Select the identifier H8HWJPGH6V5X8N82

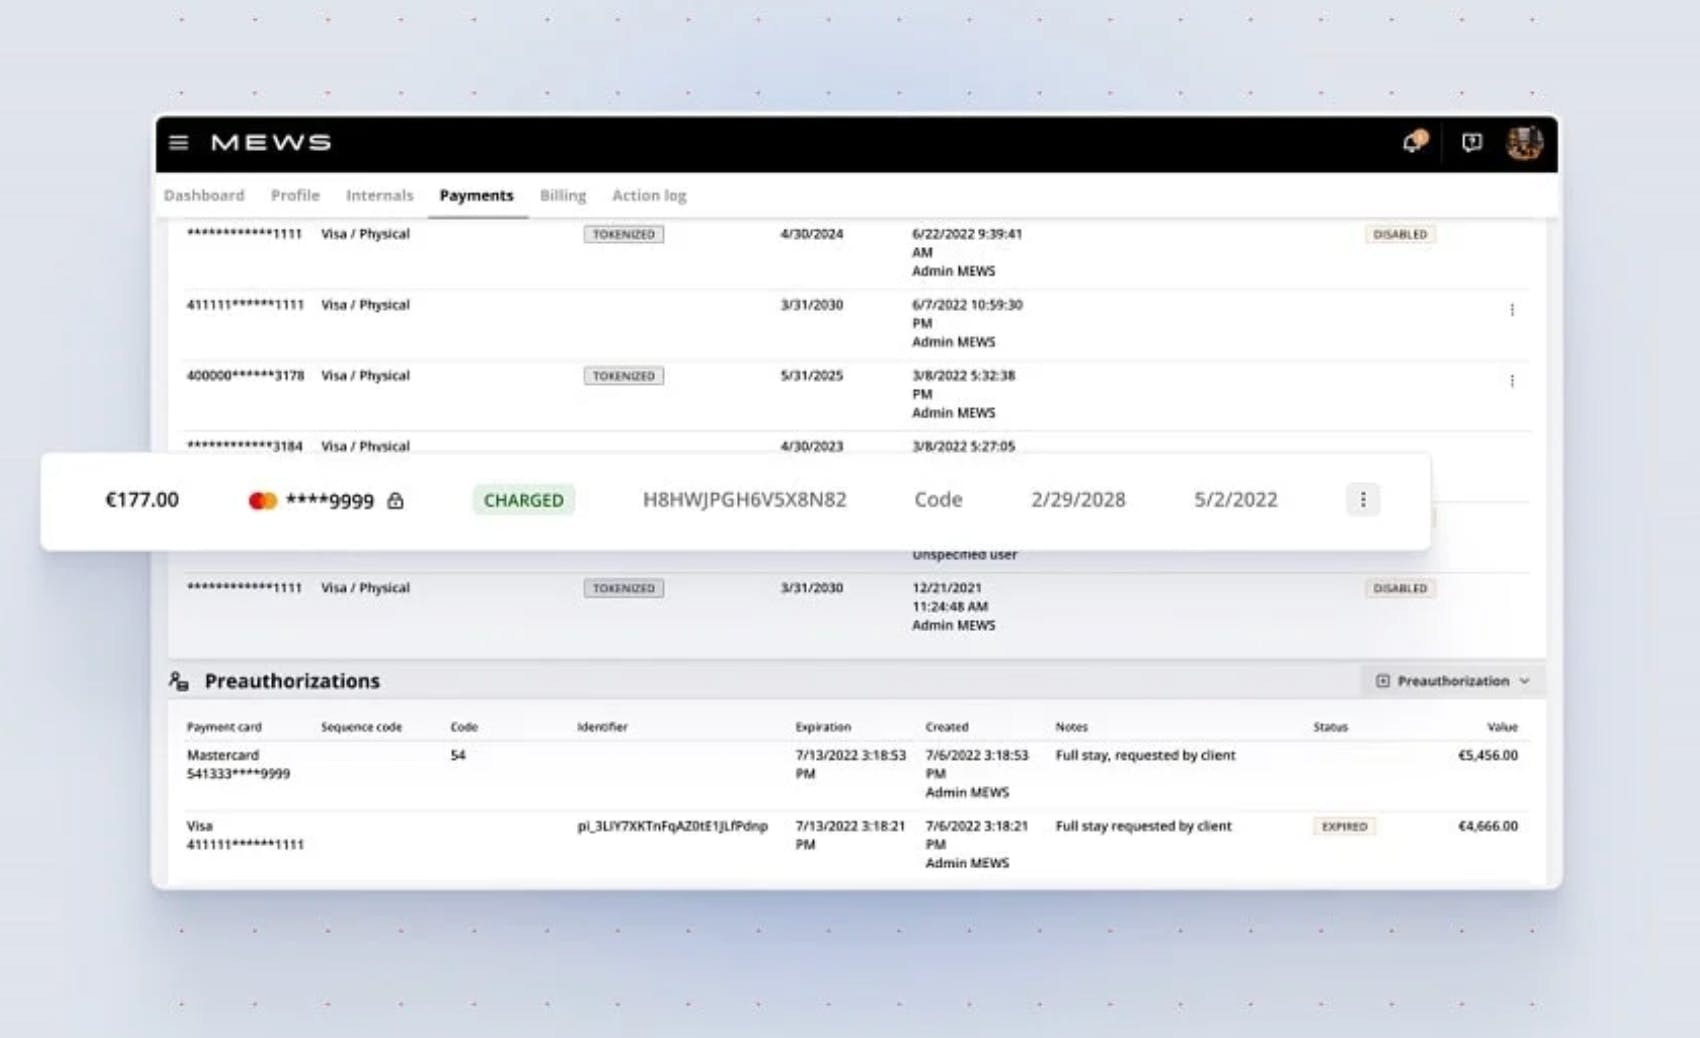744,499
